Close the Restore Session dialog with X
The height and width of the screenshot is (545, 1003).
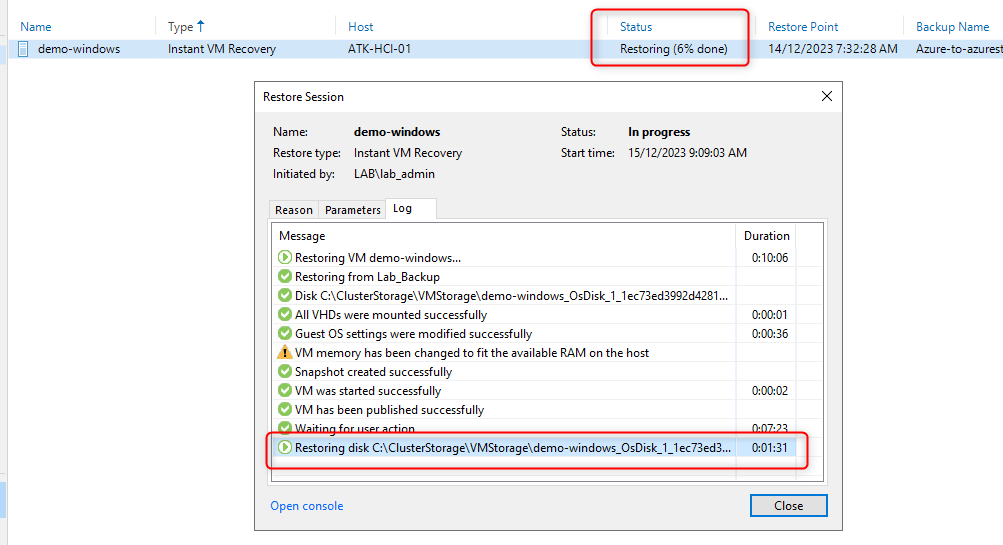pos(826,97)
